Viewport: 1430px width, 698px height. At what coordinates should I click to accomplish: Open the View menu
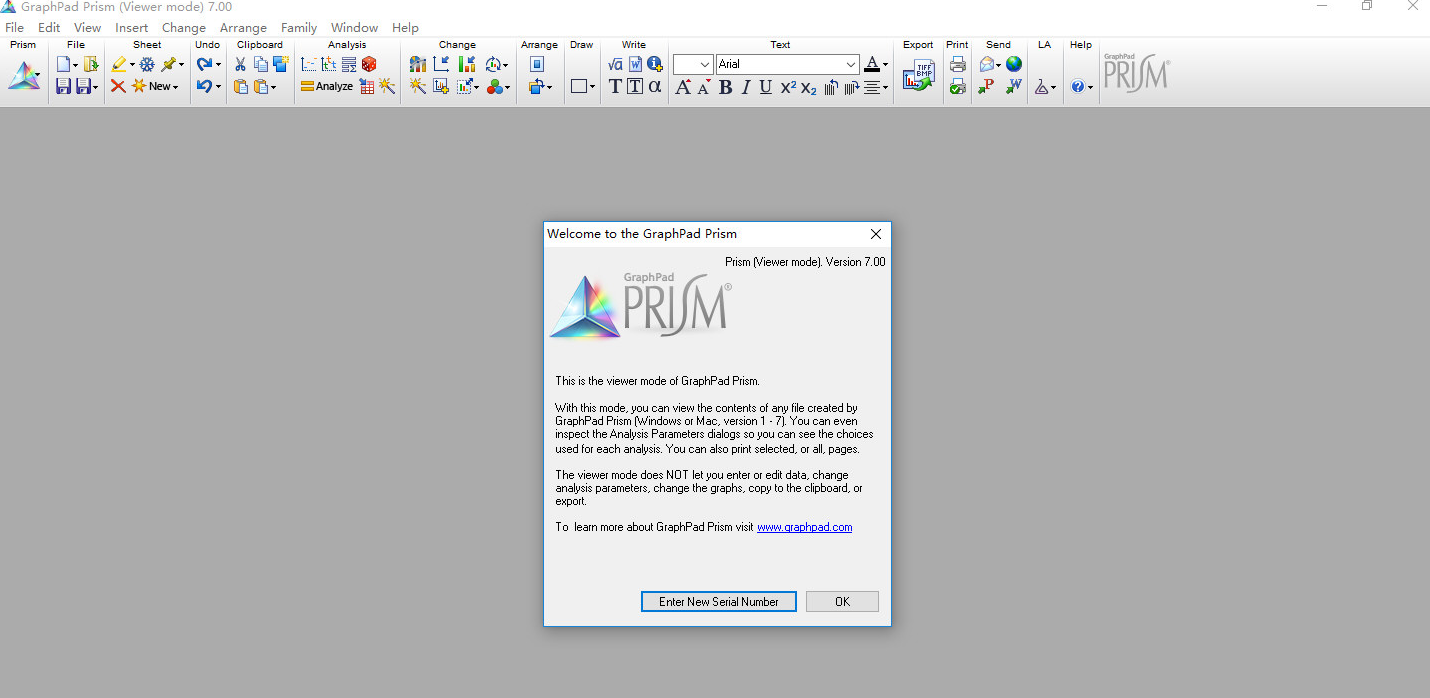click(x=88, y=28)
